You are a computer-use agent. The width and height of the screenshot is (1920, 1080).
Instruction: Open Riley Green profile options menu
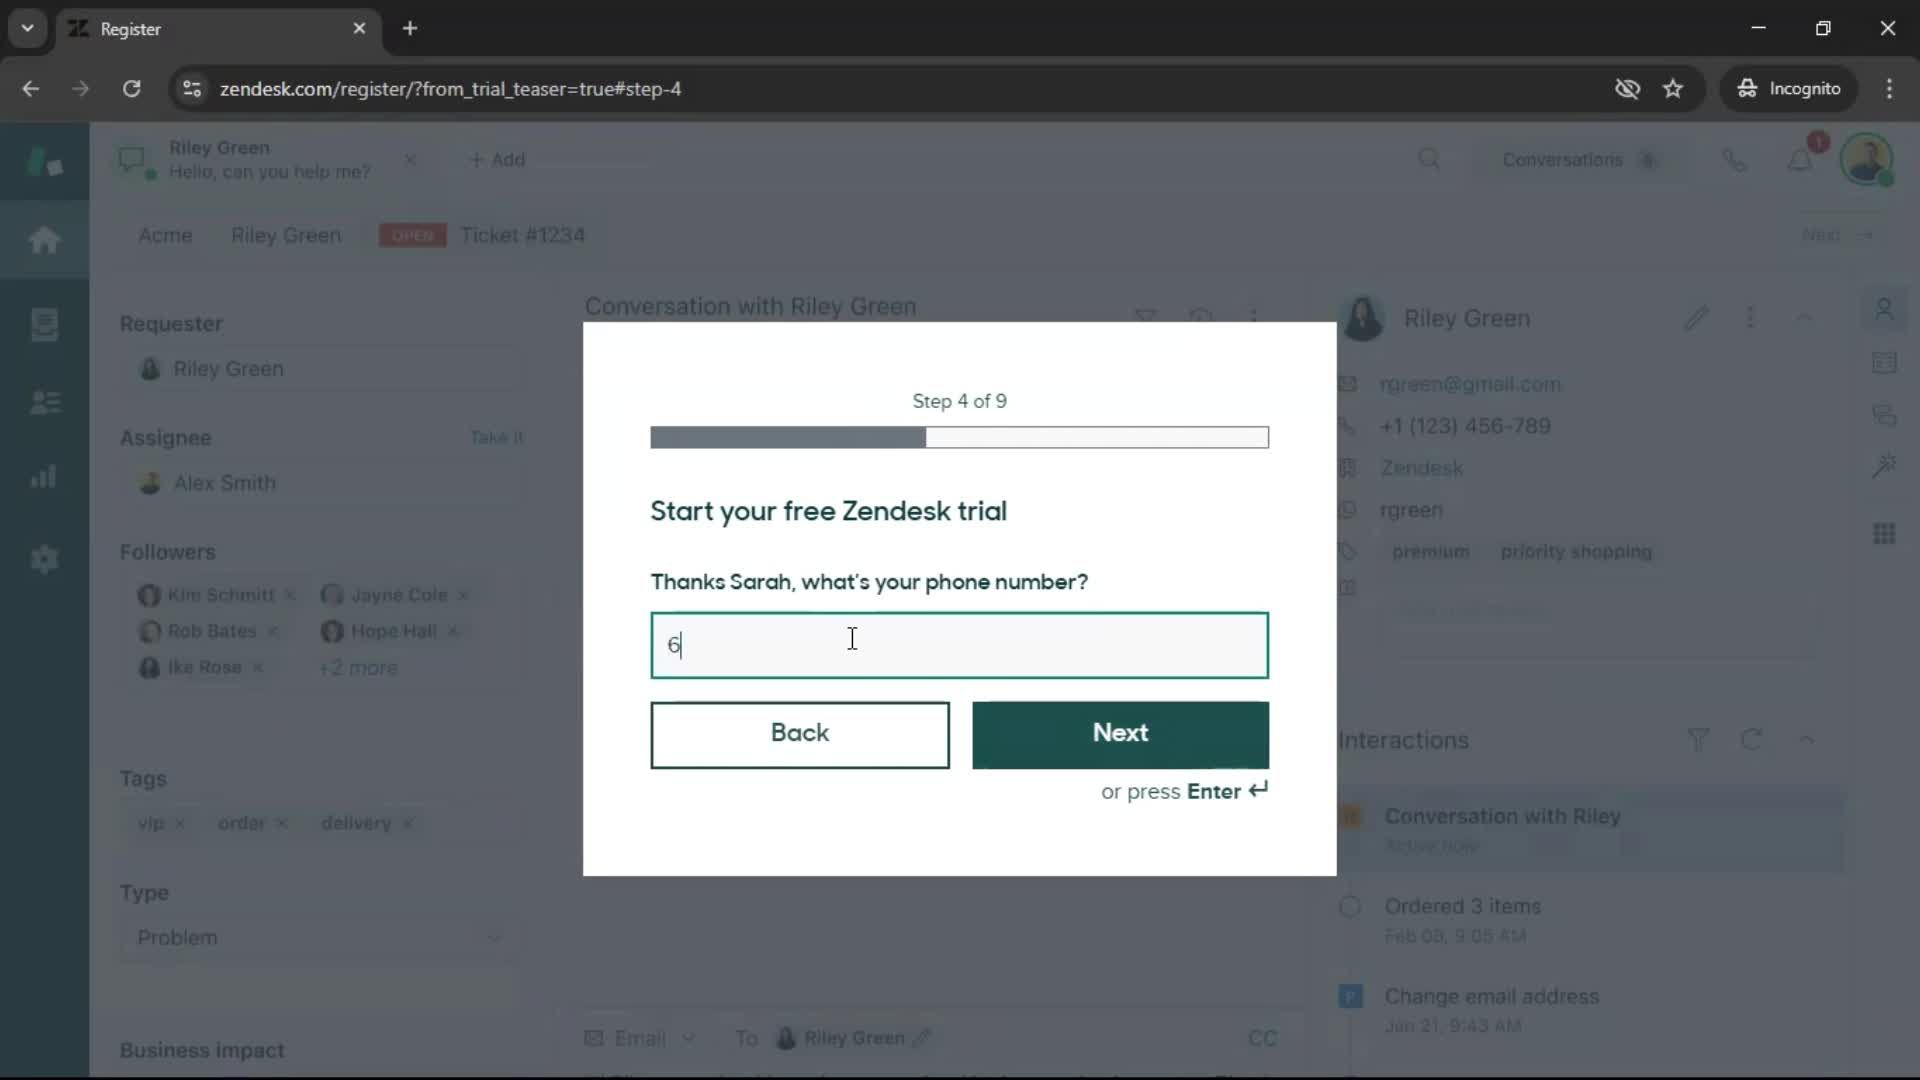click(1750, 318)
